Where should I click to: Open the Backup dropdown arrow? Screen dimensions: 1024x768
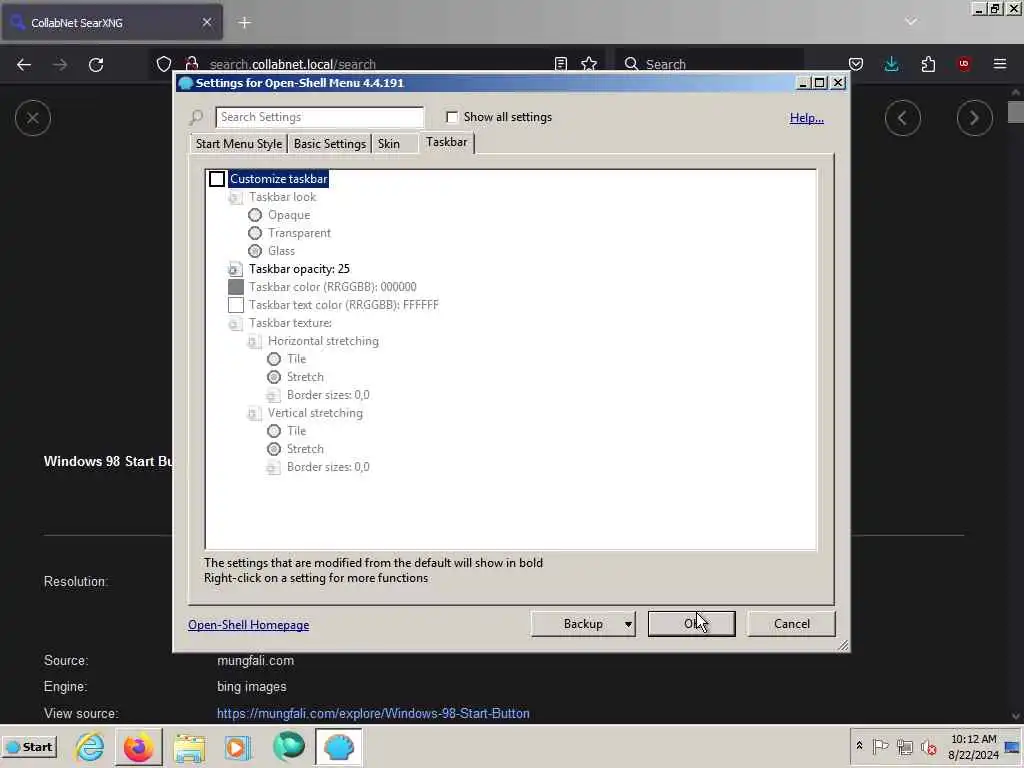pyautogui.click(x=628, y=624)
